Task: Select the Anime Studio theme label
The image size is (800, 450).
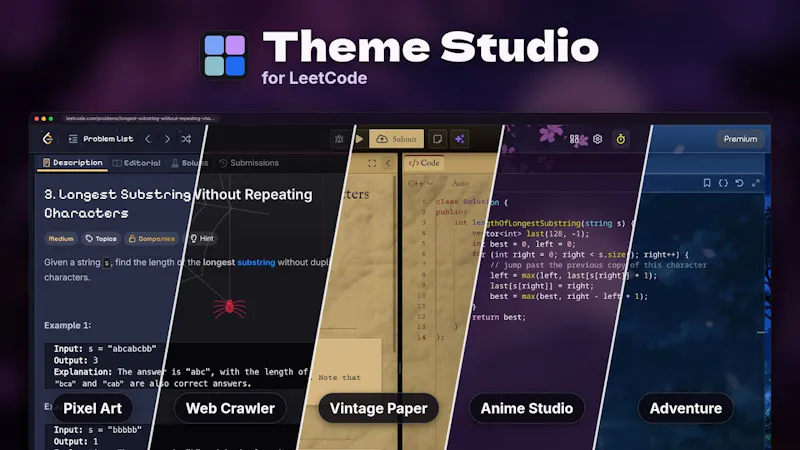Action: coord(527,408)
